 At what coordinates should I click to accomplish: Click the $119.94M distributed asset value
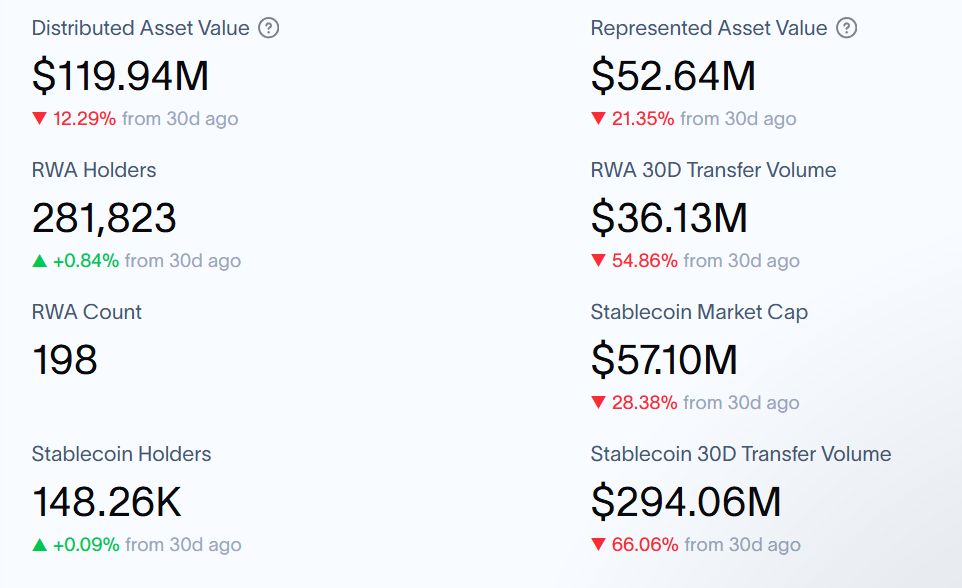coord(121,76)
